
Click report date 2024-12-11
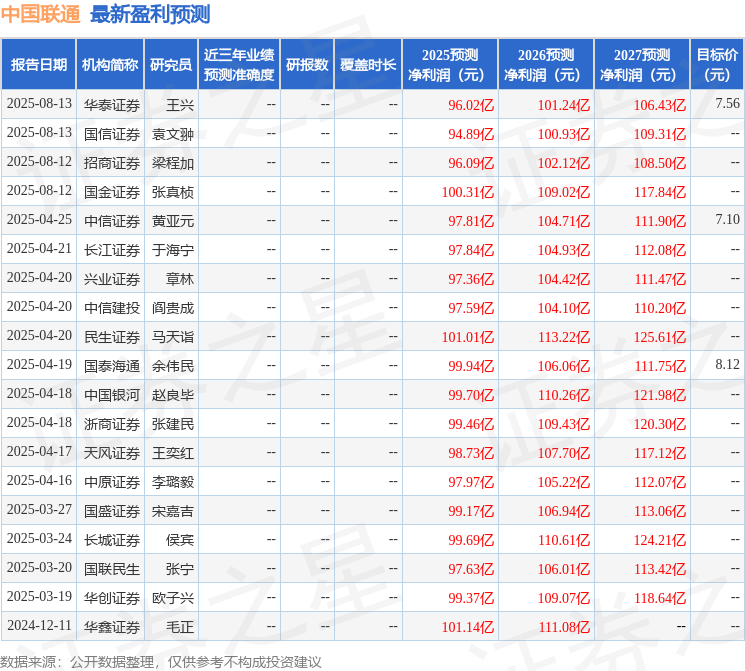pyautogui.click(x=39, y=625)
